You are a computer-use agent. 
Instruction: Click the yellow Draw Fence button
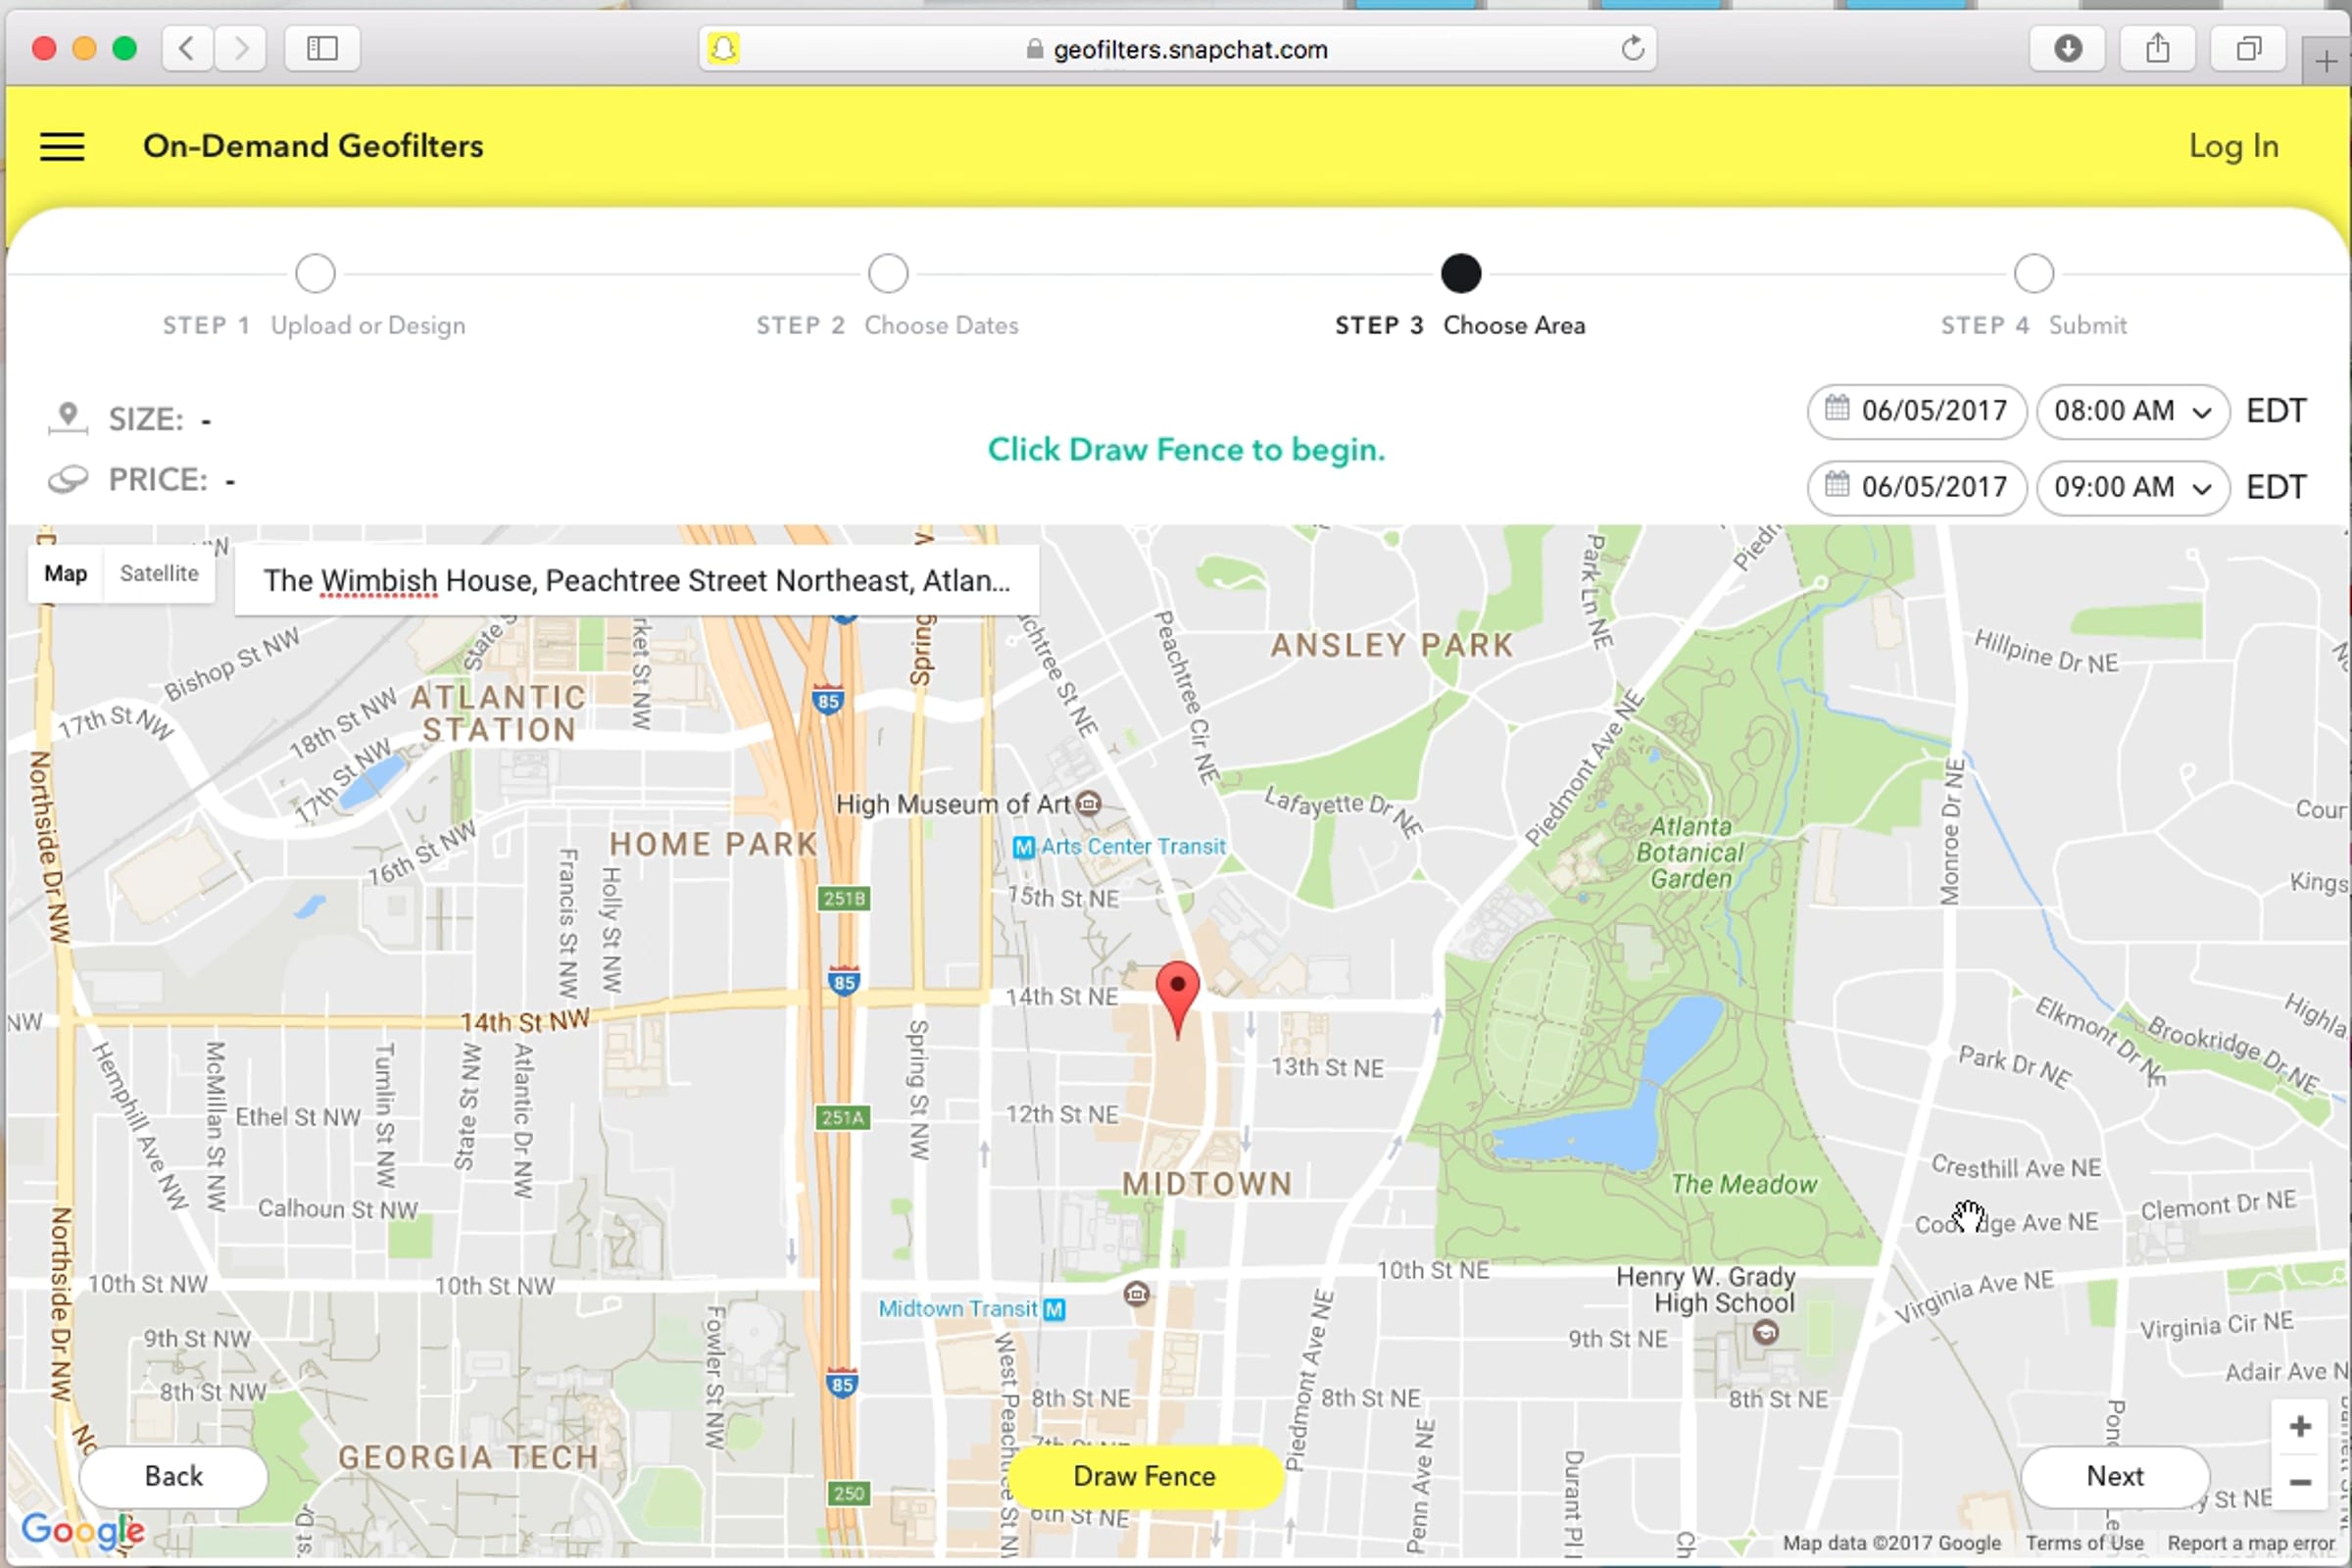coord(1144,1476)
